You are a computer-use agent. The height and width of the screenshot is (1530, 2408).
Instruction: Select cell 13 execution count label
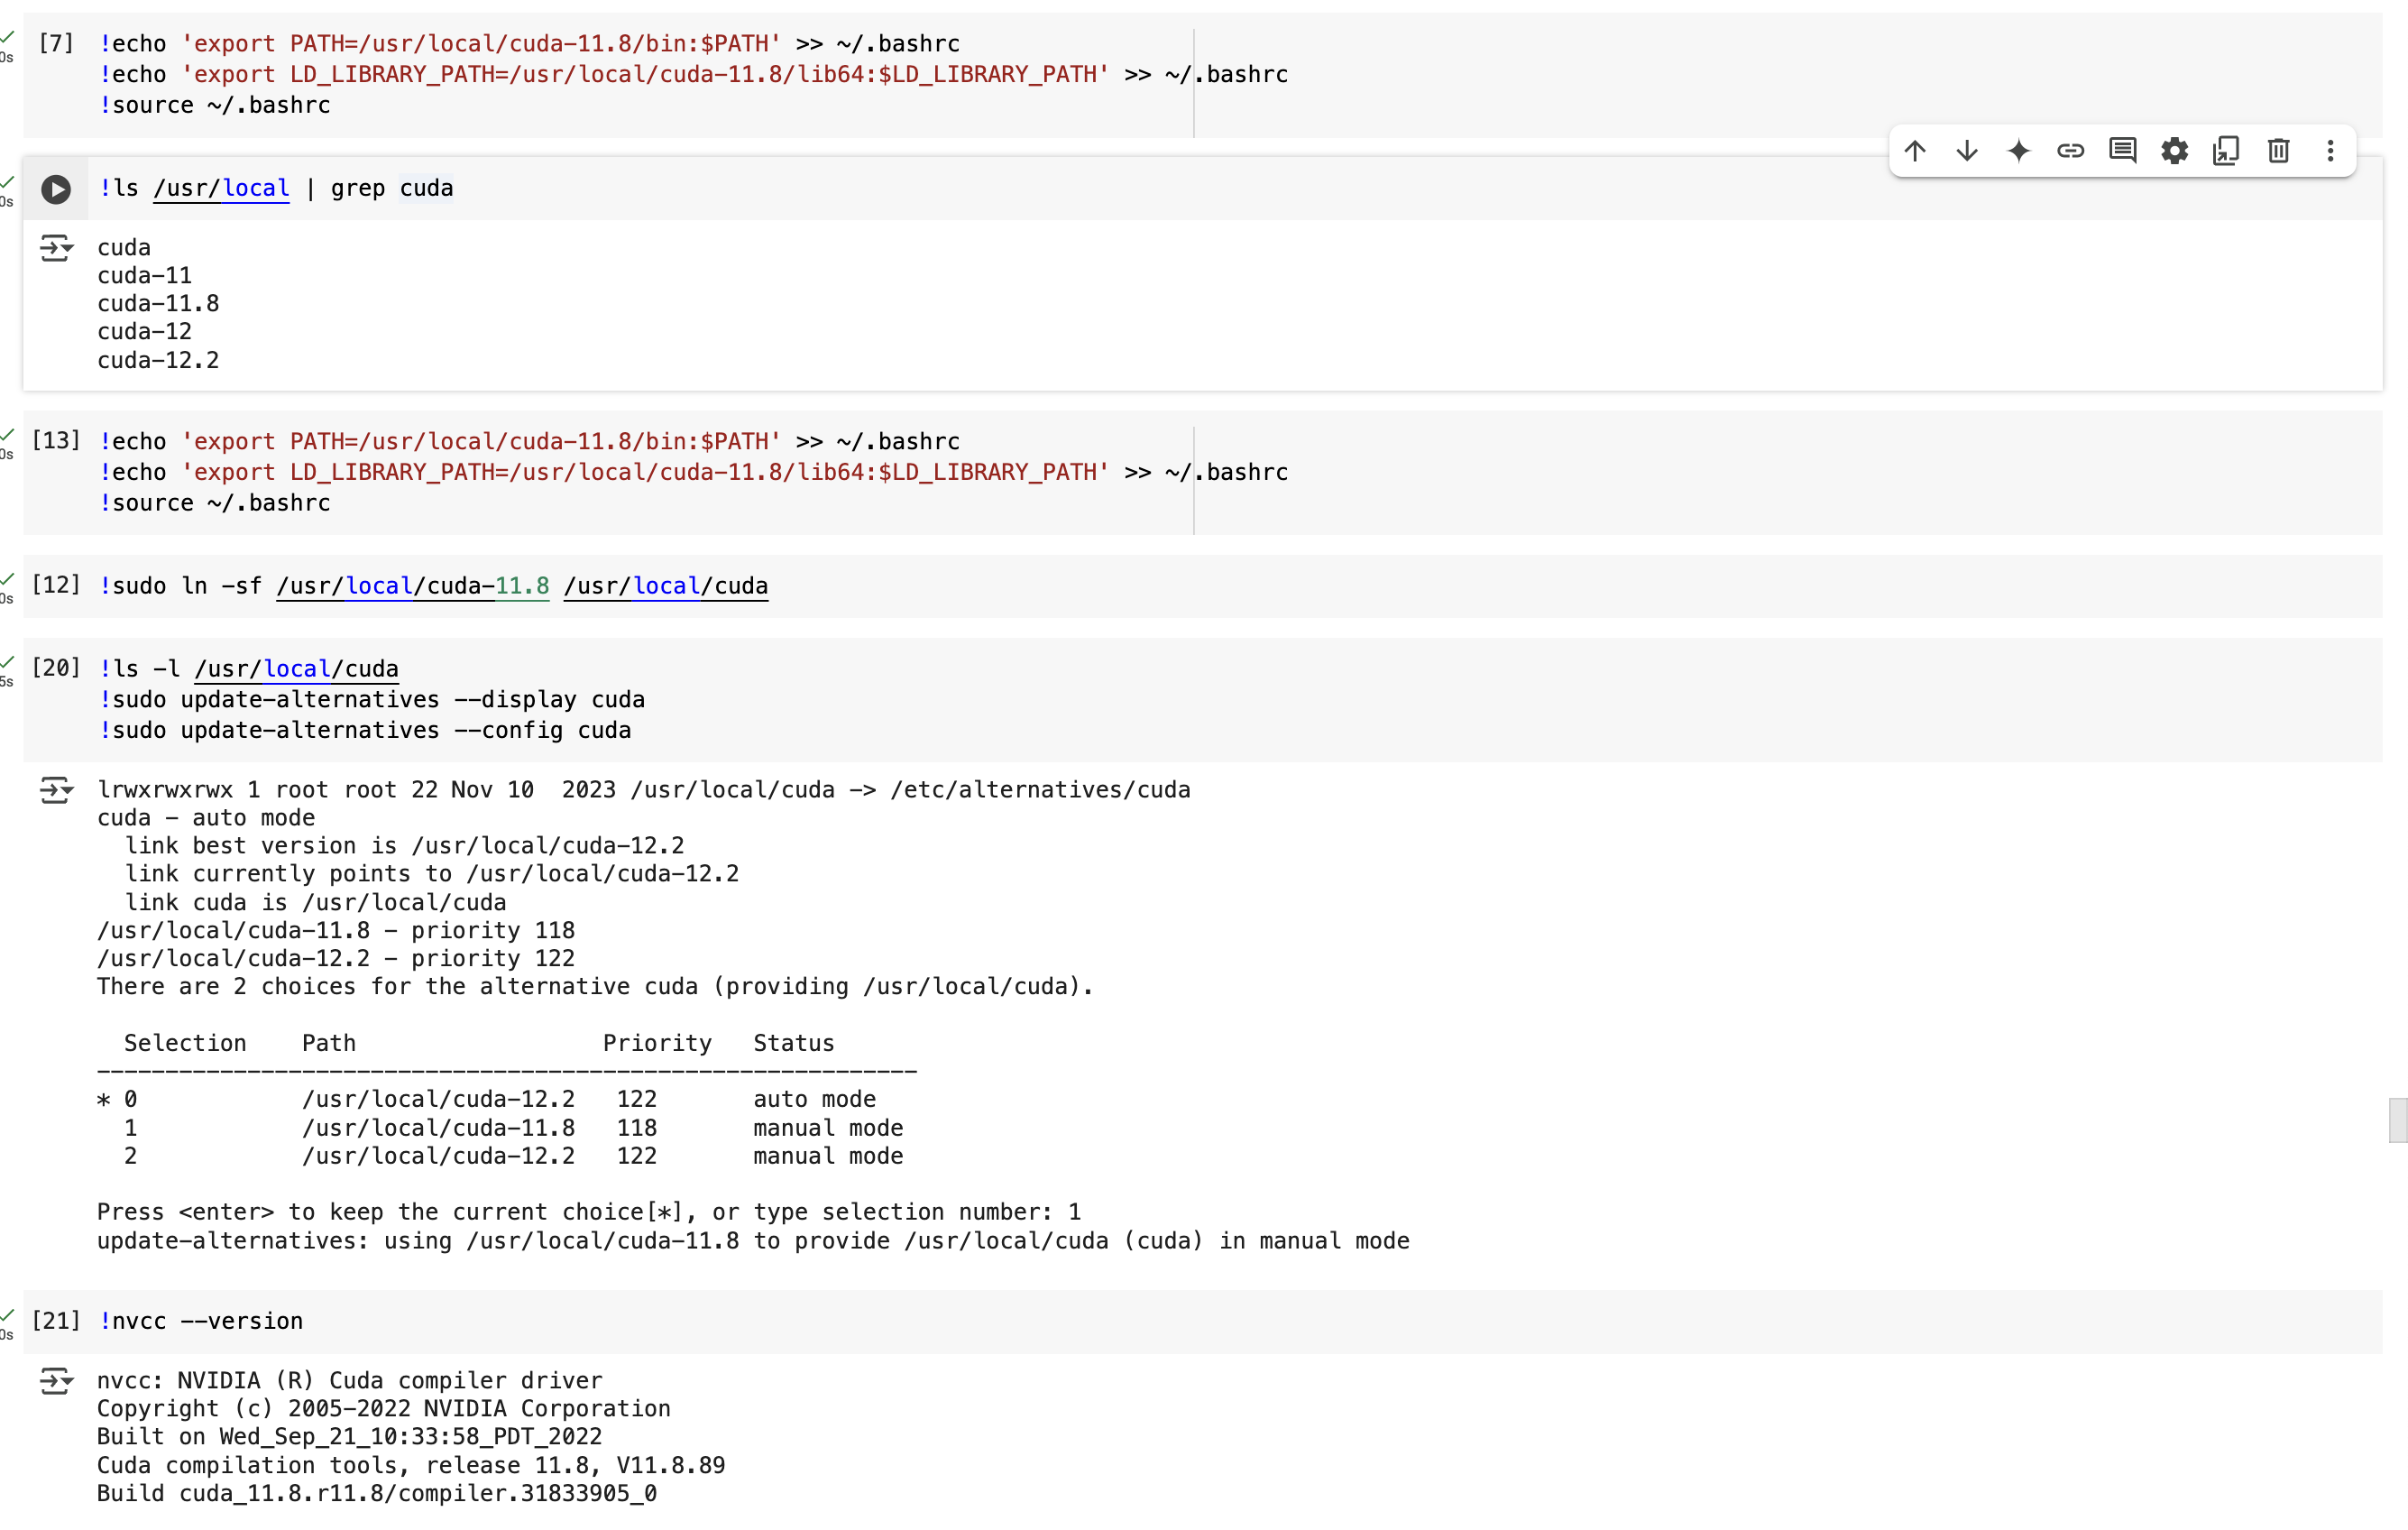pos(56,441)
